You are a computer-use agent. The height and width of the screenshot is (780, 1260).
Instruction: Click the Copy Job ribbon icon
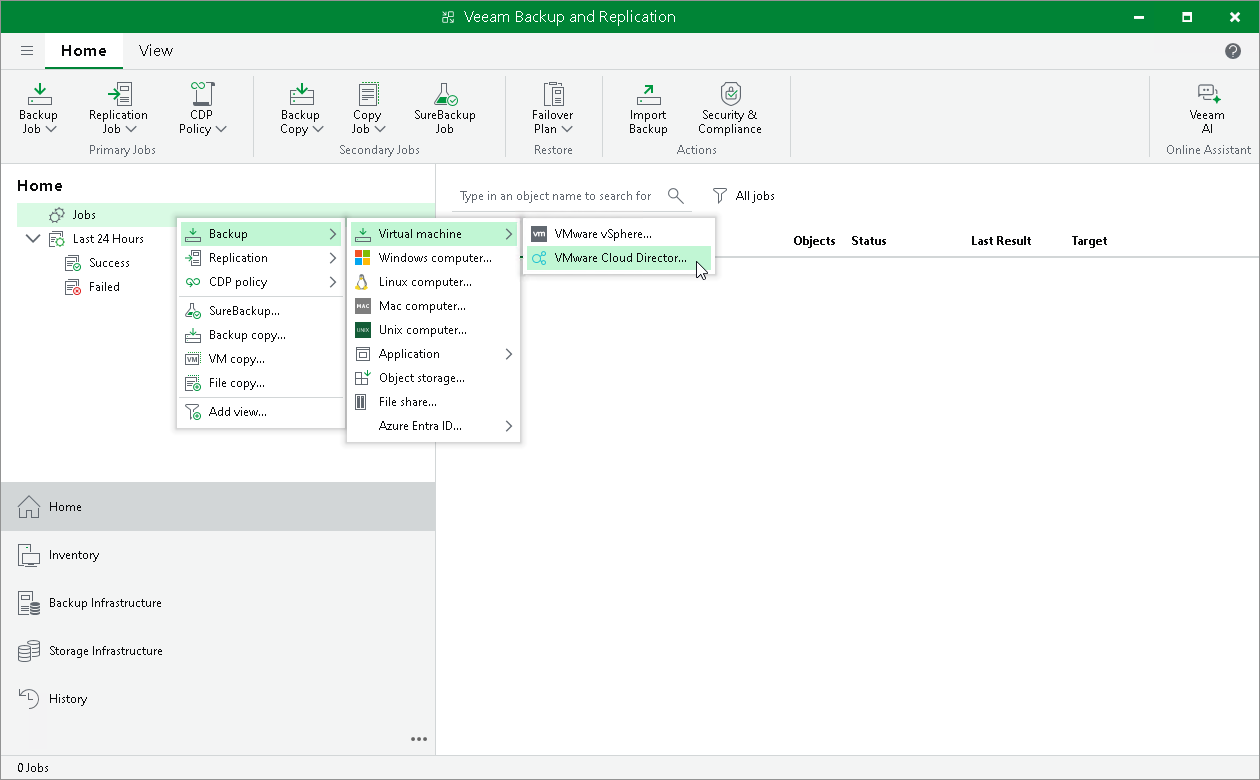pos(367,94)
